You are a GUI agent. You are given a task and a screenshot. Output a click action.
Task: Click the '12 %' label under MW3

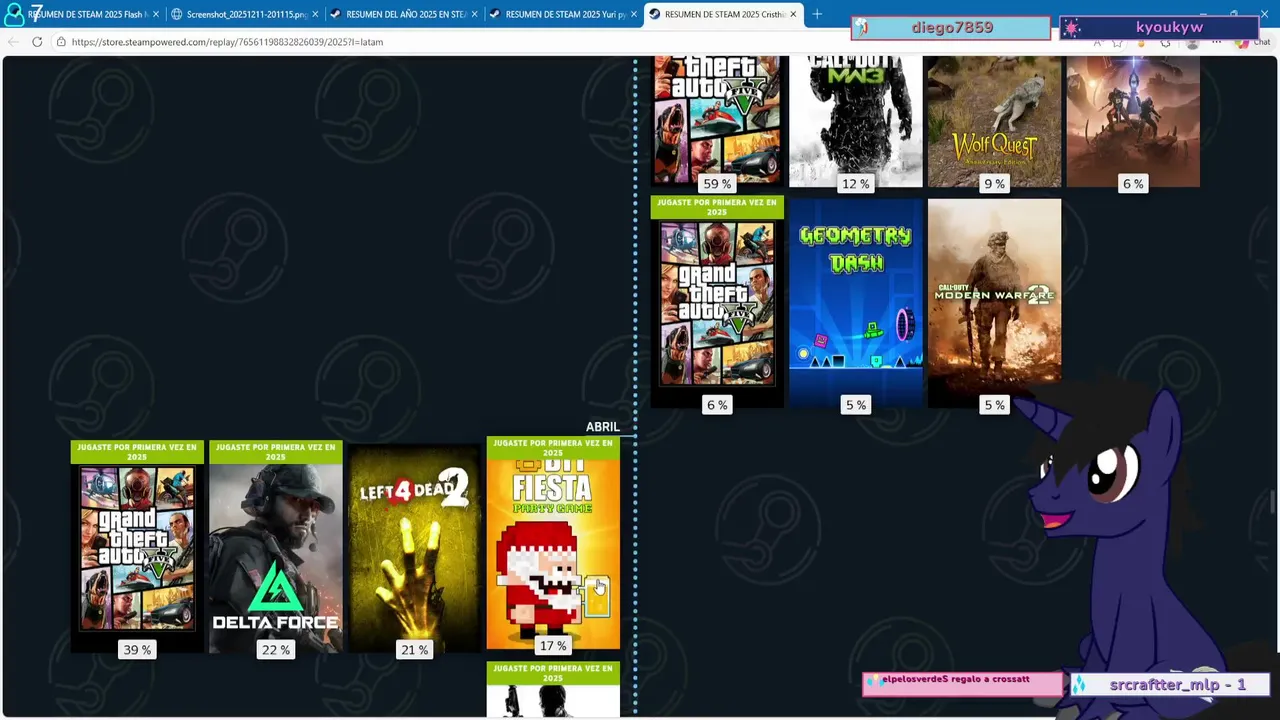point(856,184)
